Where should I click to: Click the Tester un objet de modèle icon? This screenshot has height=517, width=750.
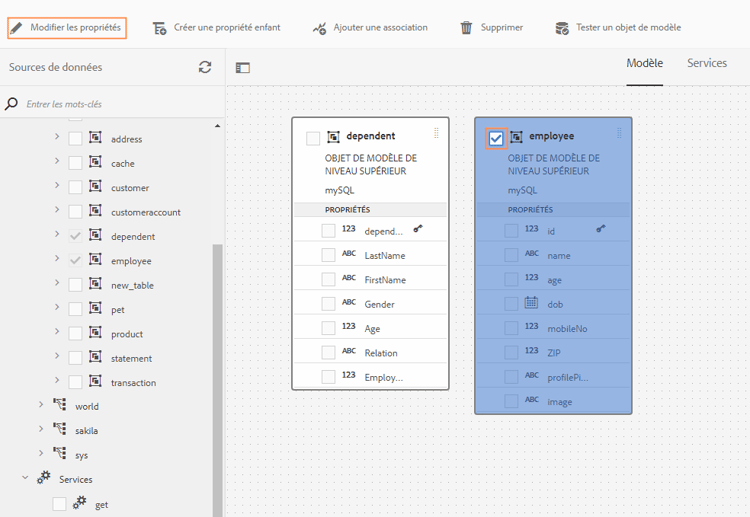tap(562, 28)
